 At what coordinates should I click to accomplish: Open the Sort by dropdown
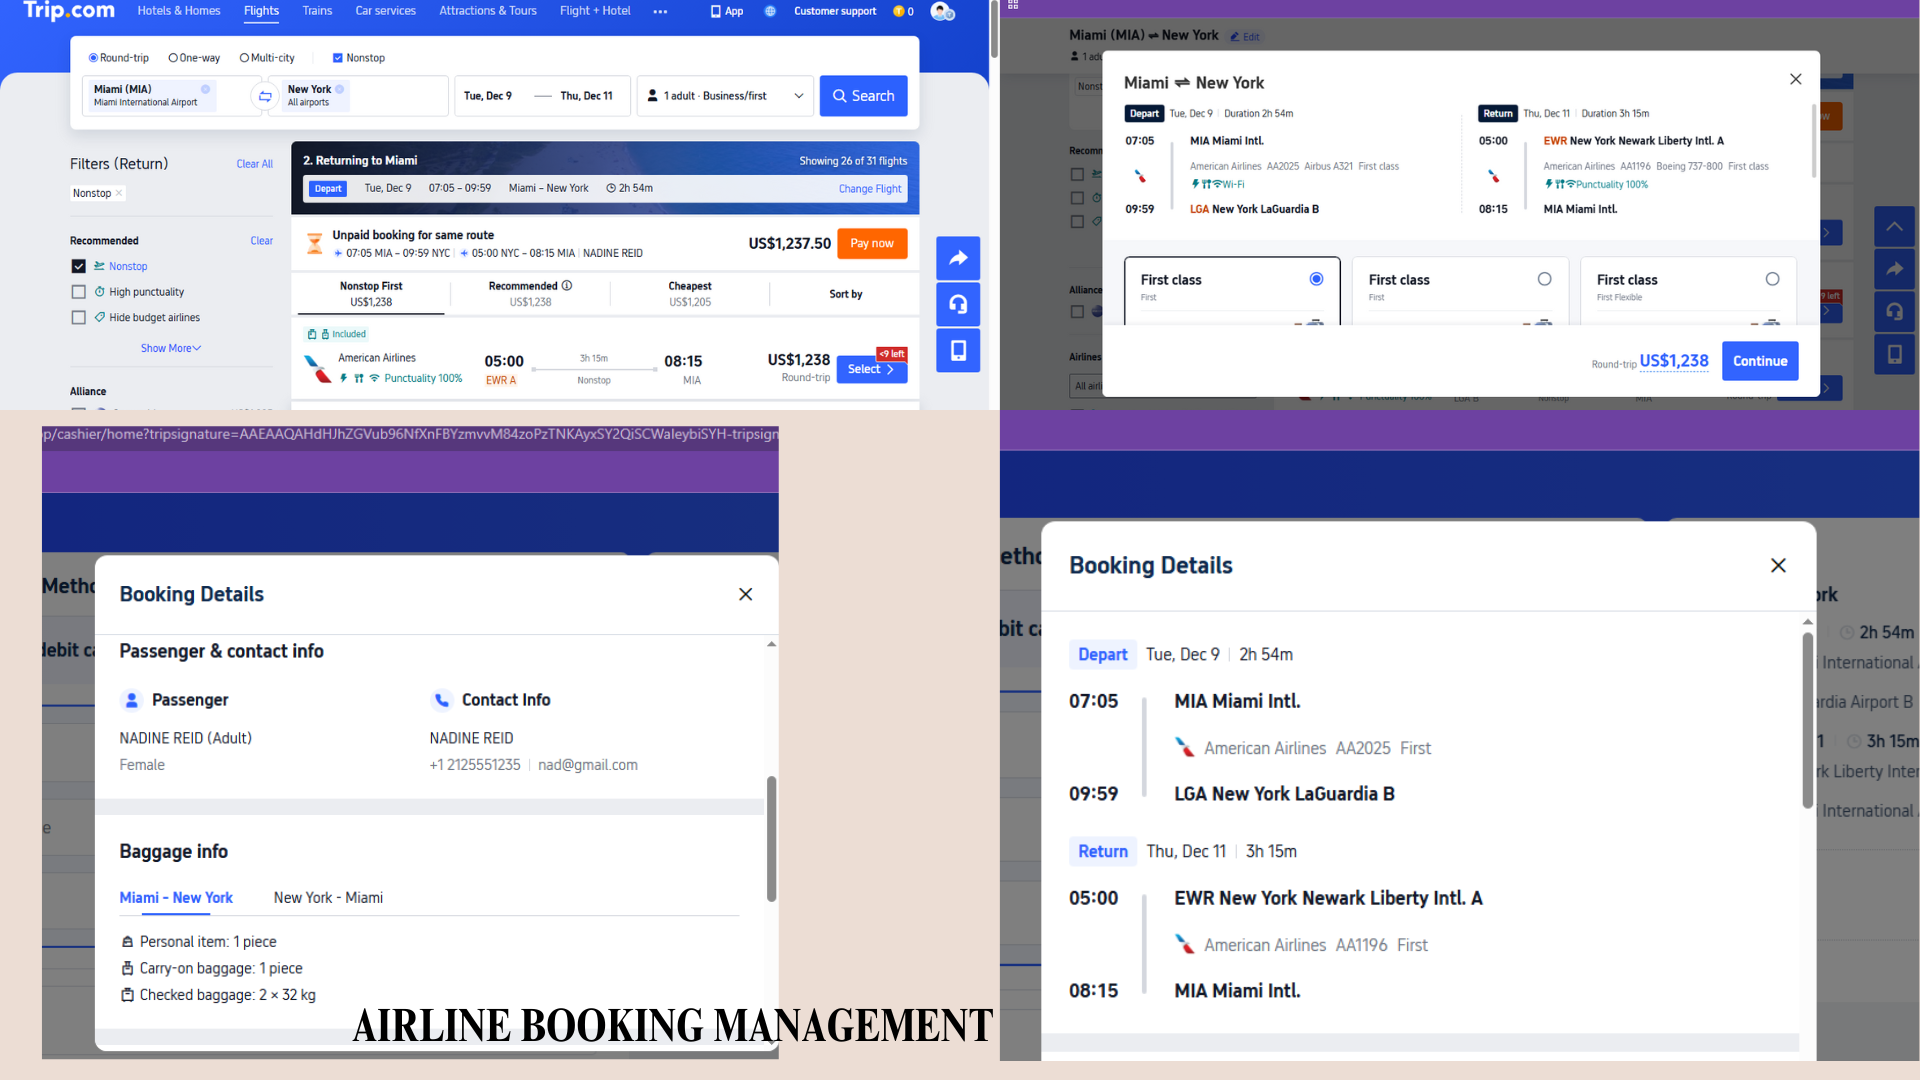(845, 294)
